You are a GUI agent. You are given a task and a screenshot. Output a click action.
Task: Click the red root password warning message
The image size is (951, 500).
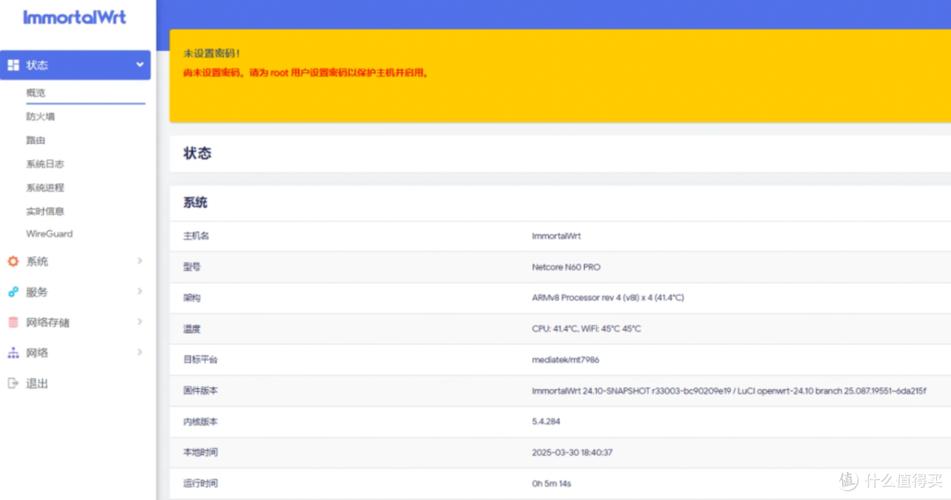point(306,73)
